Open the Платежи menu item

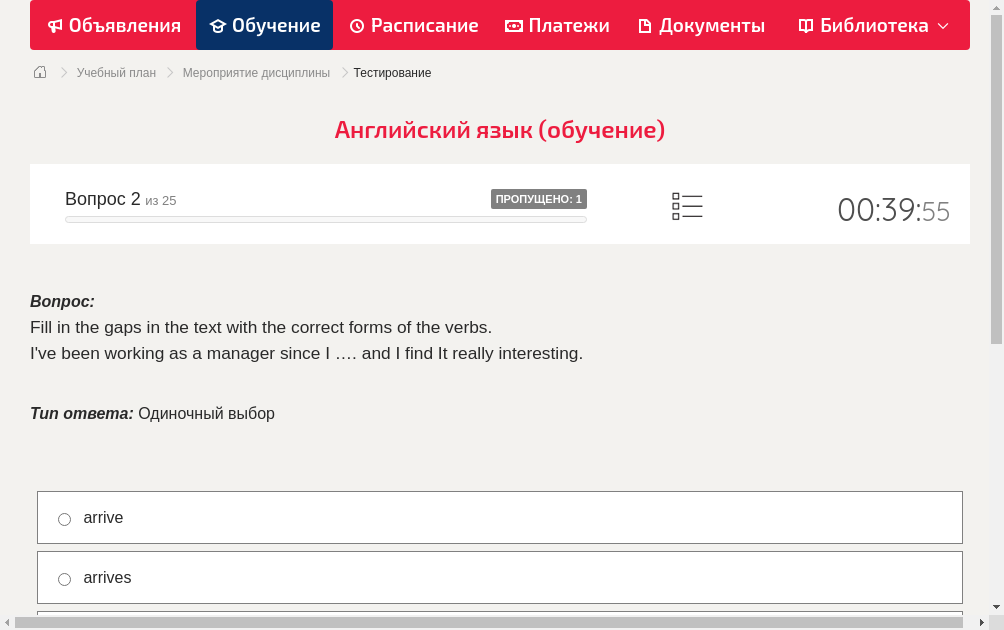[568, 26]
